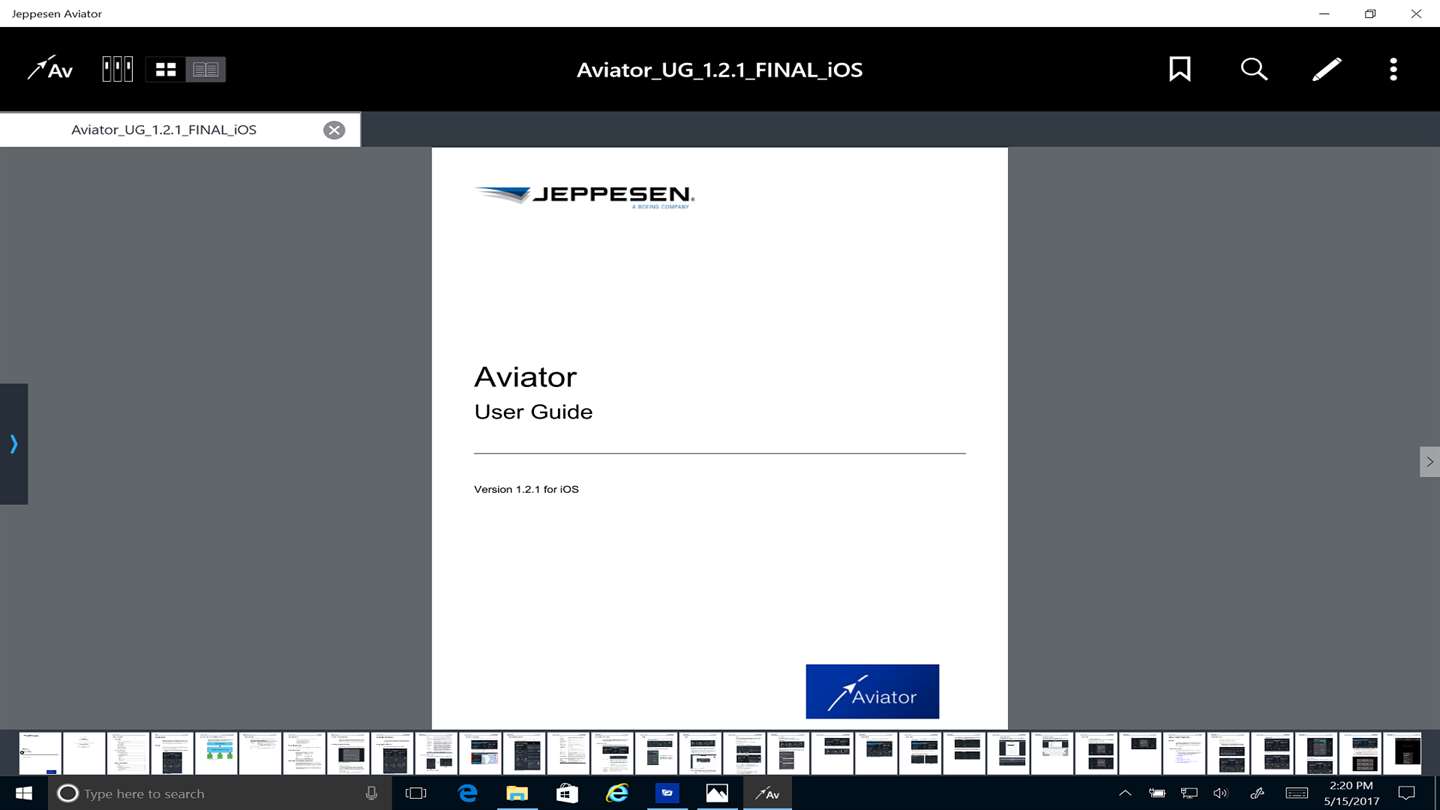Open network settings from the system tray

point(1189,793)
